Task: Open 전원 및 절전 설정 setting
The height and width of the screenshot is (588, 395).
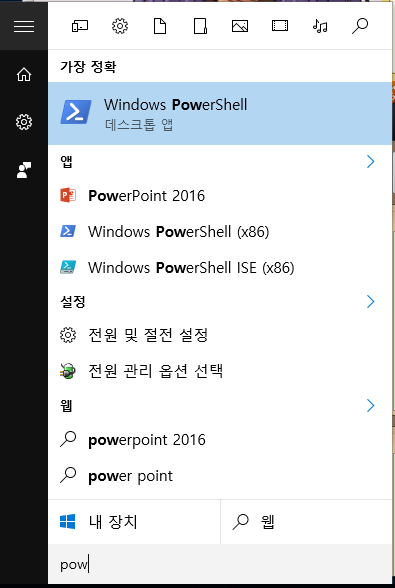Action: [x=220, y=335]
